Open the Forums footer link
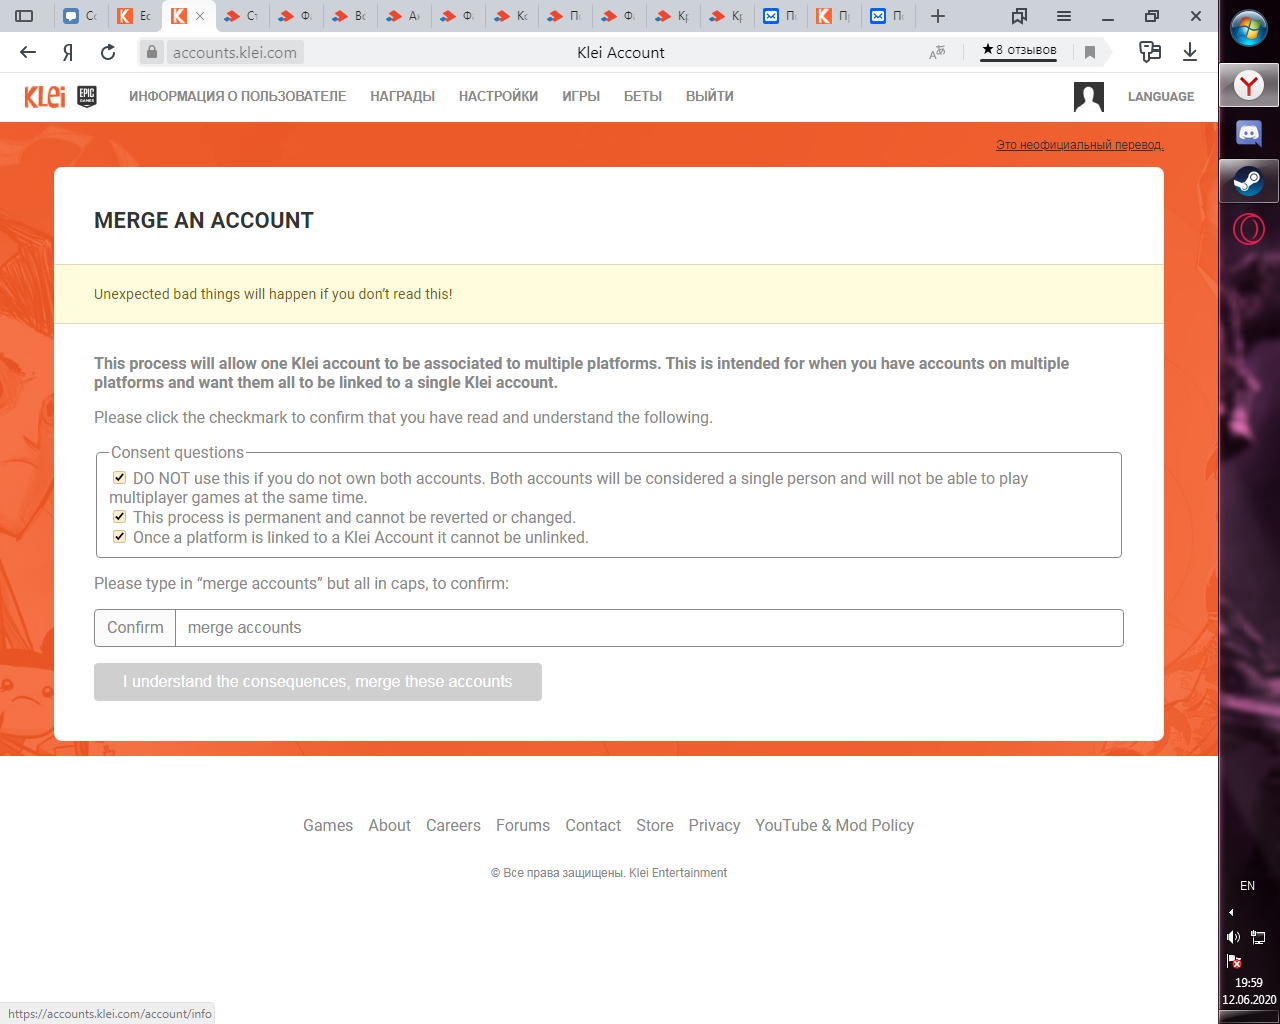The height and width of the screenshot is (1024, 1280). tap(522, 825)
